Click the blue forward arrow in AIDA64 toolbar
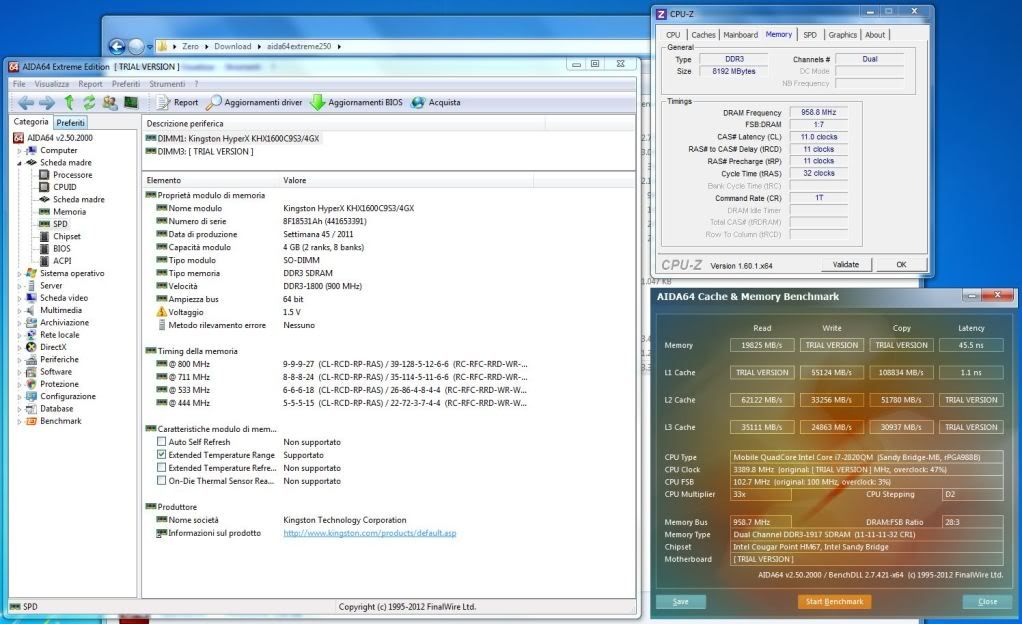Viewport: 1022px width, 624px height. pyautogui.click(x=47, y=102)
